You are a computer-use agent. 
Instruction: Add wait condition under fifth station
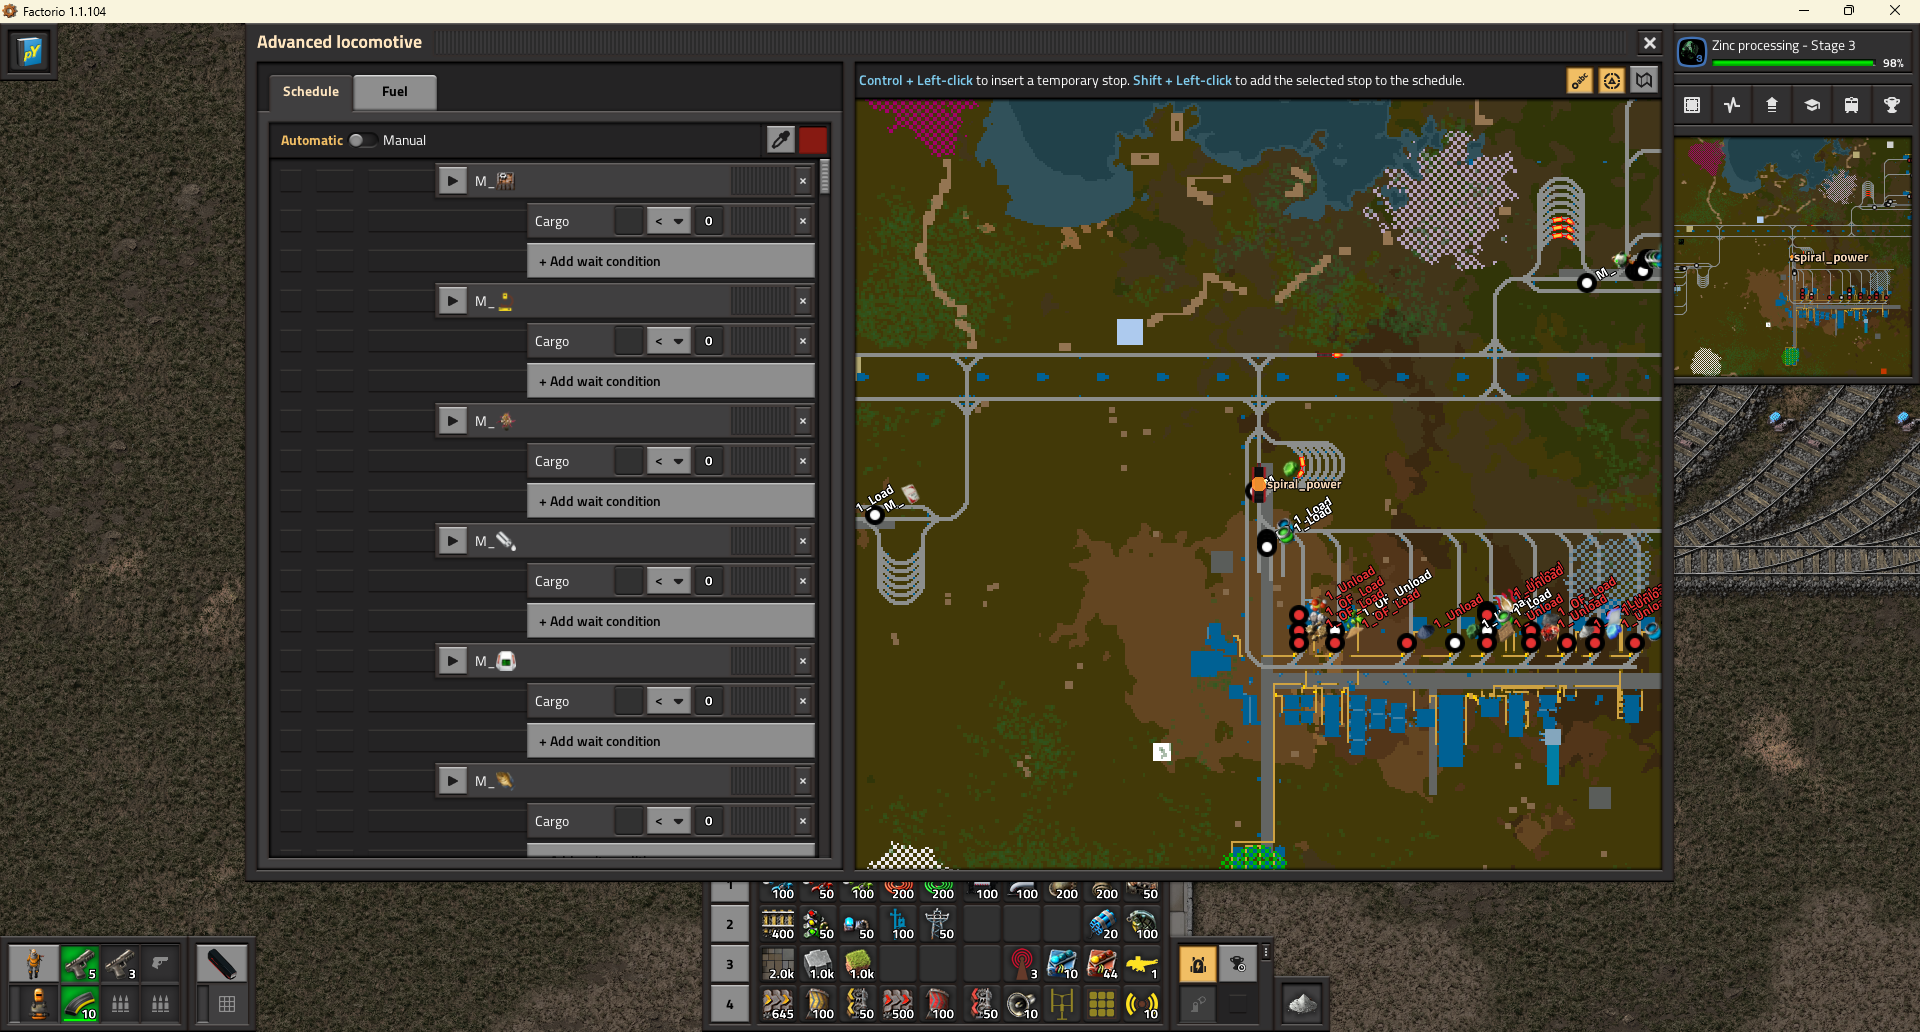coord(671,741)
